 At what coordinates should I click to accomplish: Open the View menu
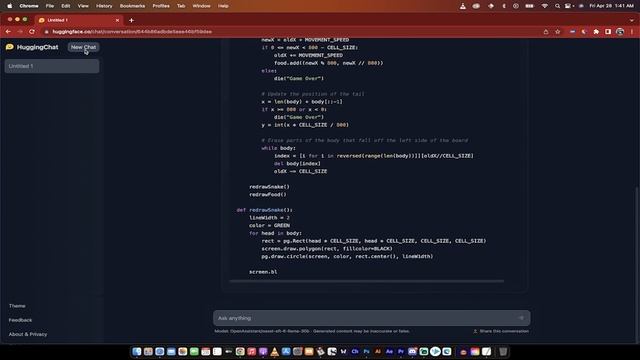coord(83,6)
